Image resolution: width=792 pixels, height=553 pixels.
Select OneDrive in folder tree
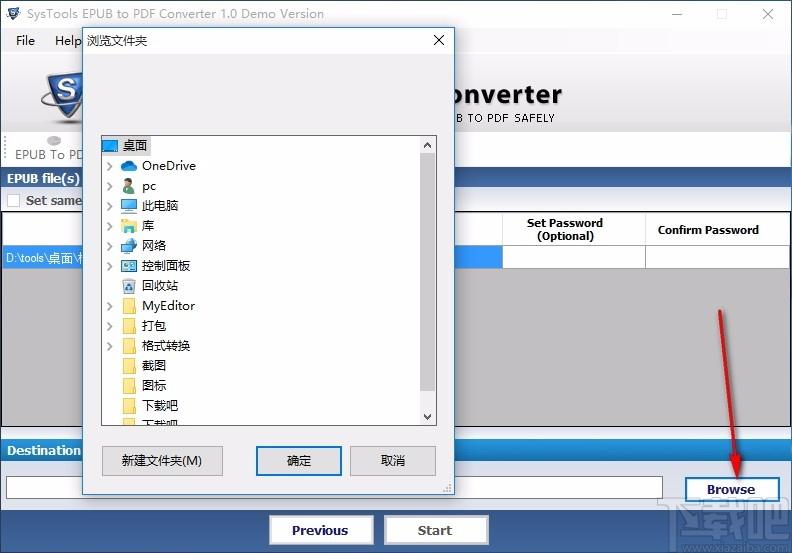[x=169, y=166]
